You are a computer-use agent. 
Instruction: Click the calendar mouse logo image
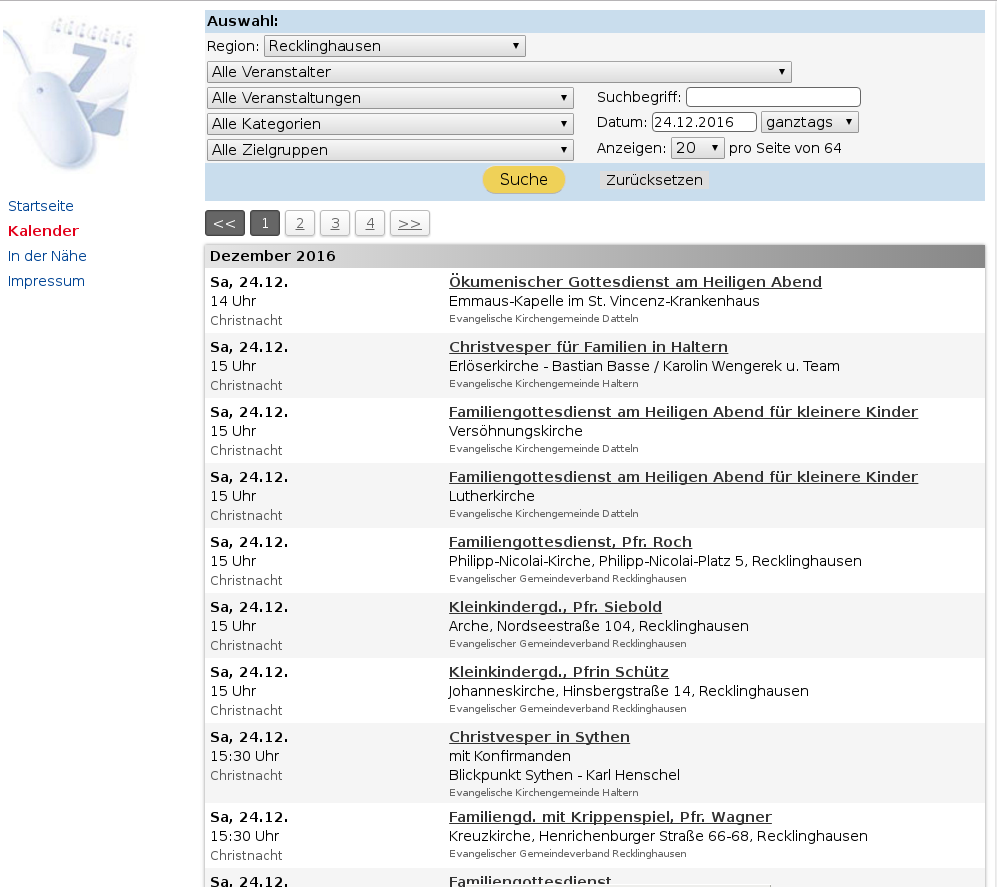70,92
